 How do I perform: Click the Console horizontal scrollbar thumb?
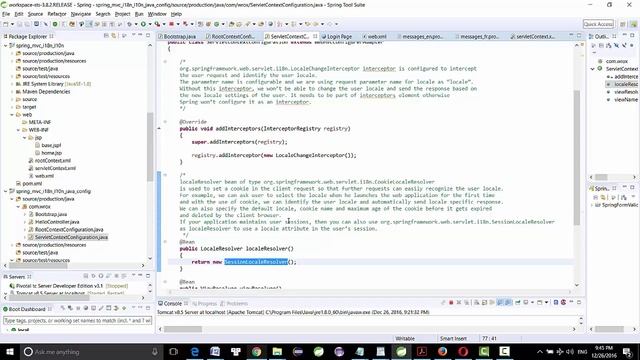(183, 329)
